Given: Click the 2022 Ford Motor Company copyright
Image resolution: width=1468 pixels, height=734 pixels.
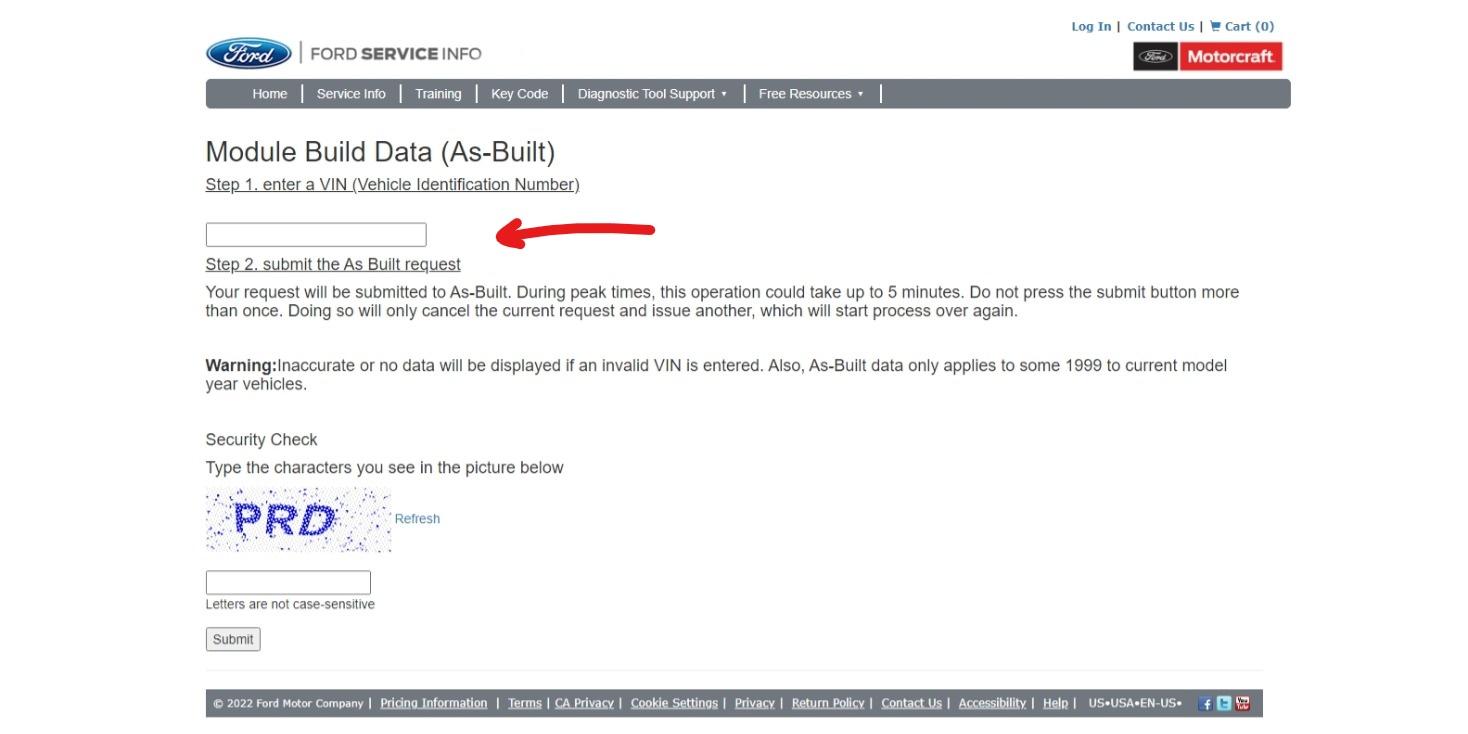Looking at the screenshot, I should point(288,703).
